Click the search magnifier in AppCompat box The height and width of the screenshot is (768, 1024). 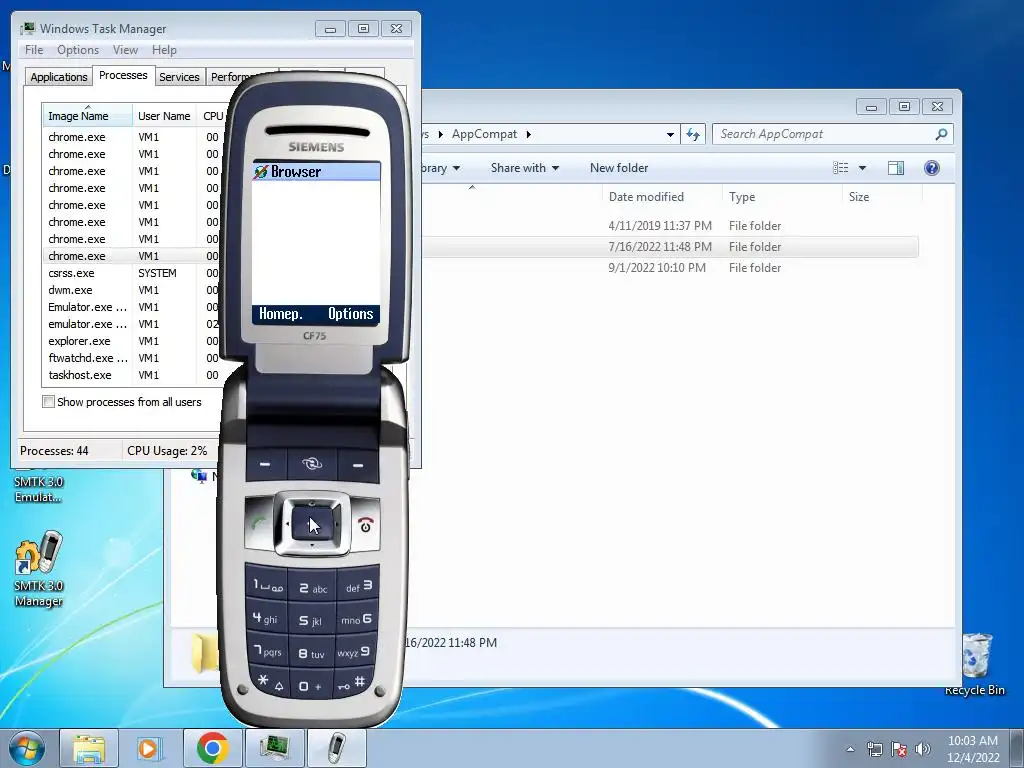point(941,135)
